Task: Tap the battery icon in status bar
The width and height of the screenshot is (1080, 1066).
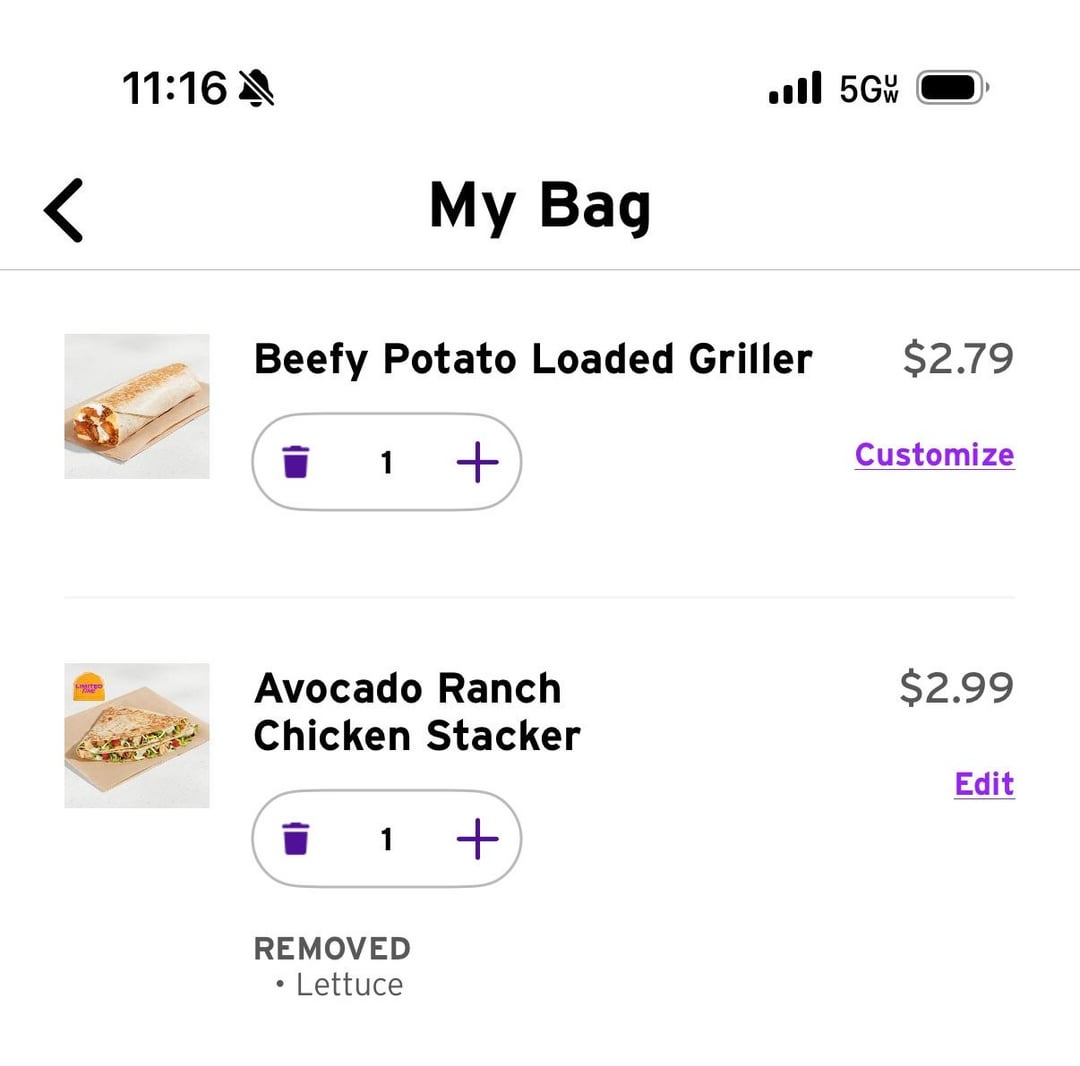Action: pyautogui.click(x=952, y=89)
